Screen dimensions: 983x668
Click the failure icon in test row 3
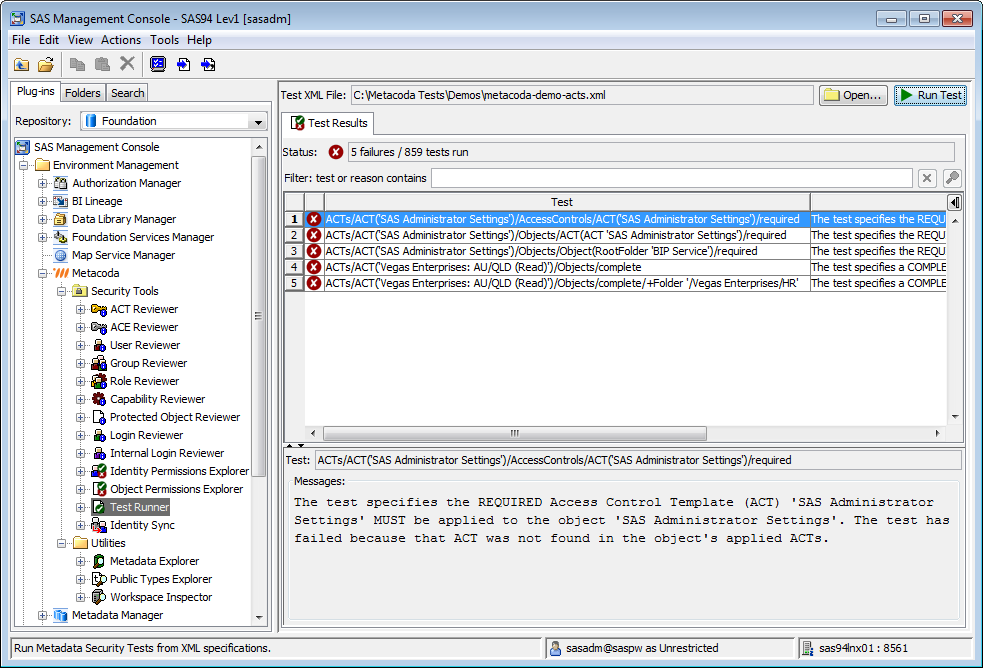(314, 251)
